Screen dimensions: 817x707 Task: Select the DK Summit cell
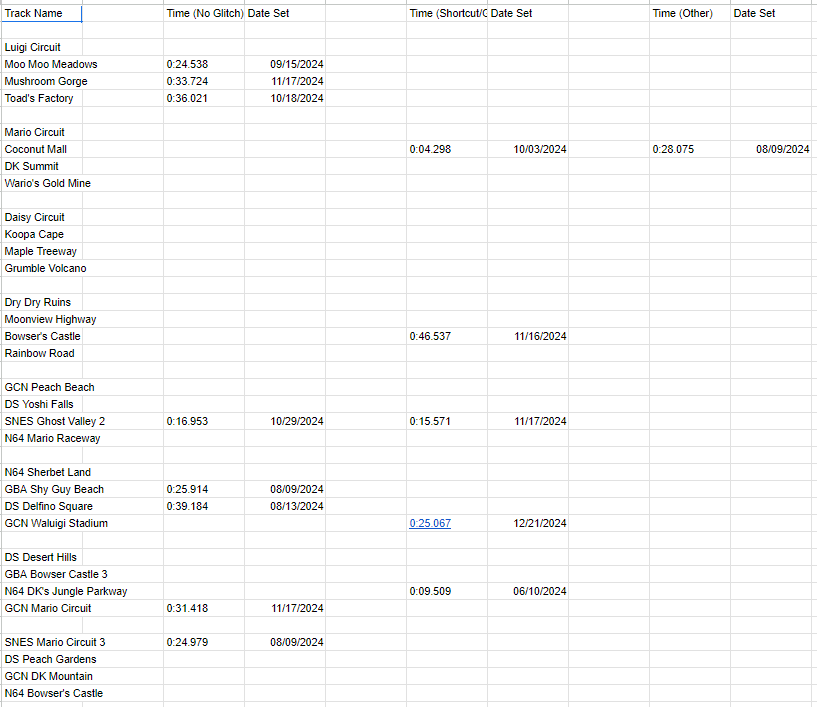42,166
